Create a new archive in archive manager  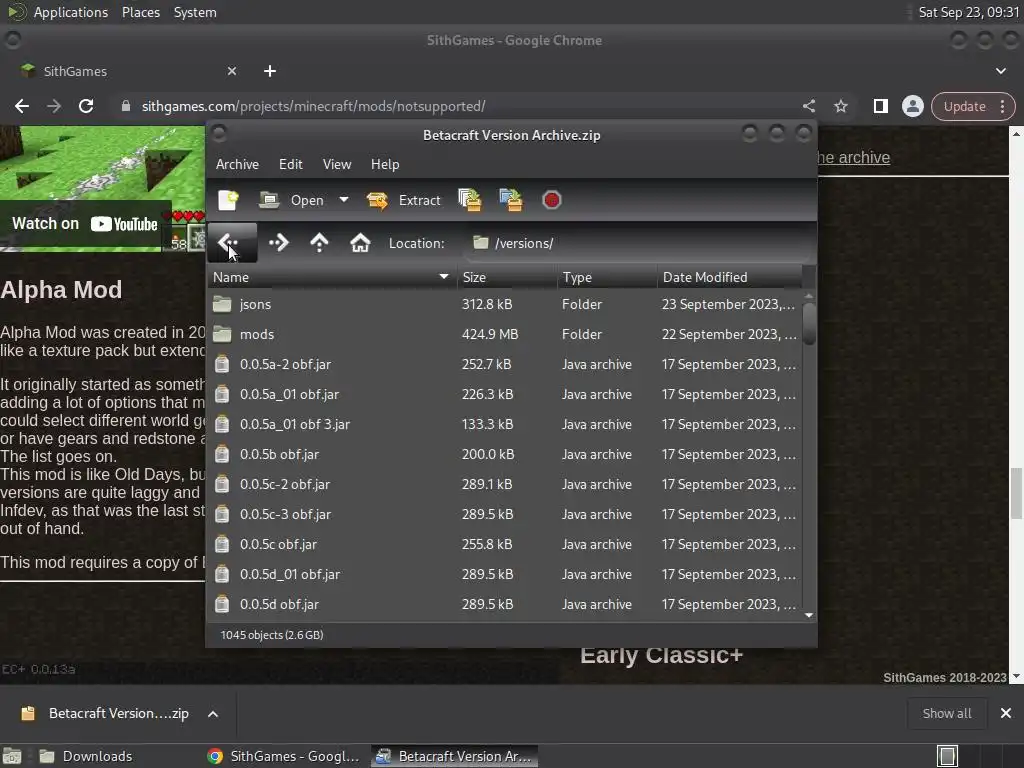(228, 200)
